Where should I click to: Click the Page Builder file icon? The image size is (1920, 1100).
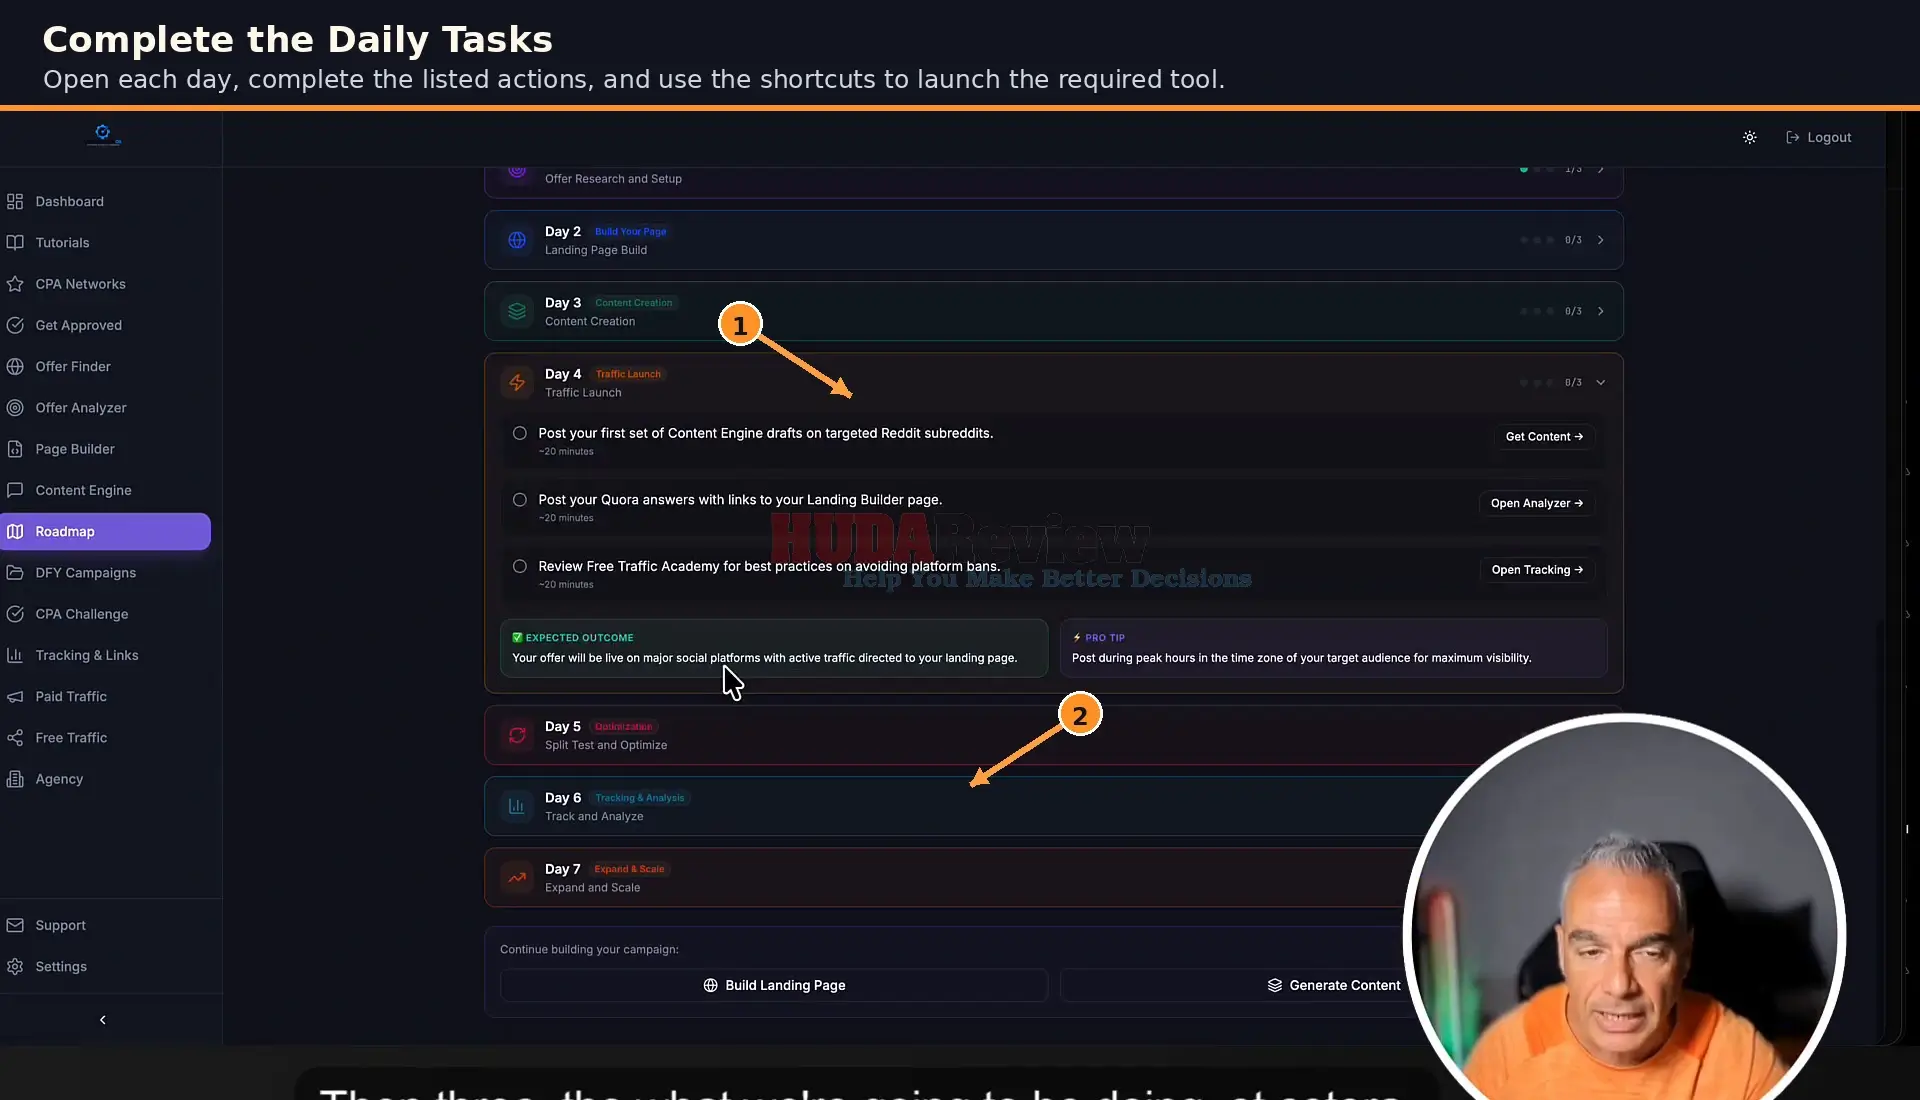[15, 449]
